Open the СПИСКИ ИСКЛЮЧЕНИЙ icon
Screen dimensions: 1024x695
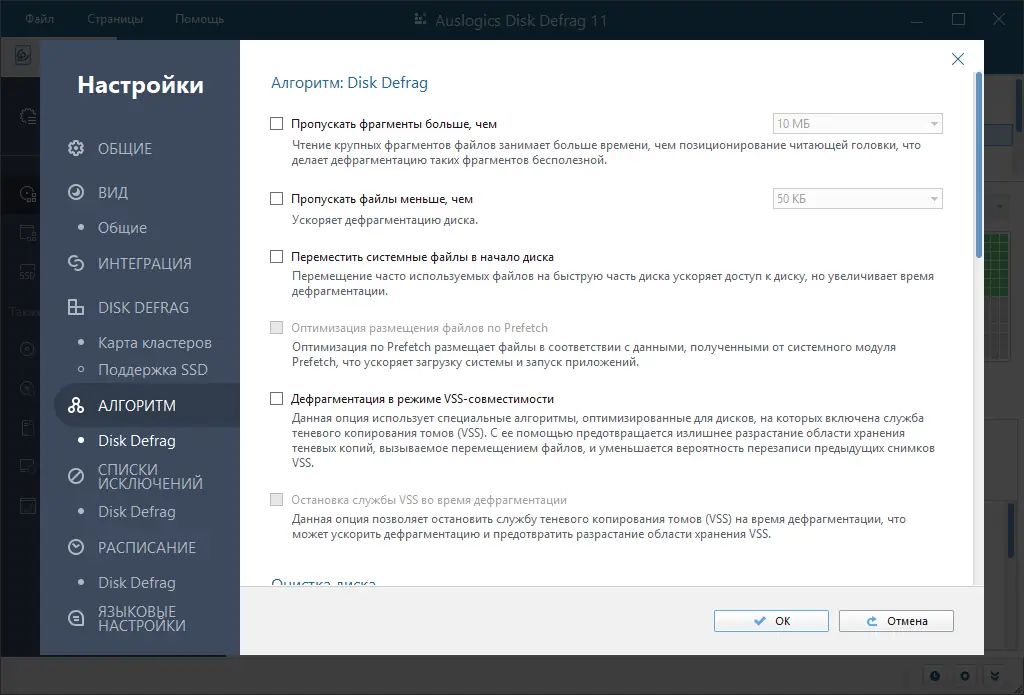76,476
